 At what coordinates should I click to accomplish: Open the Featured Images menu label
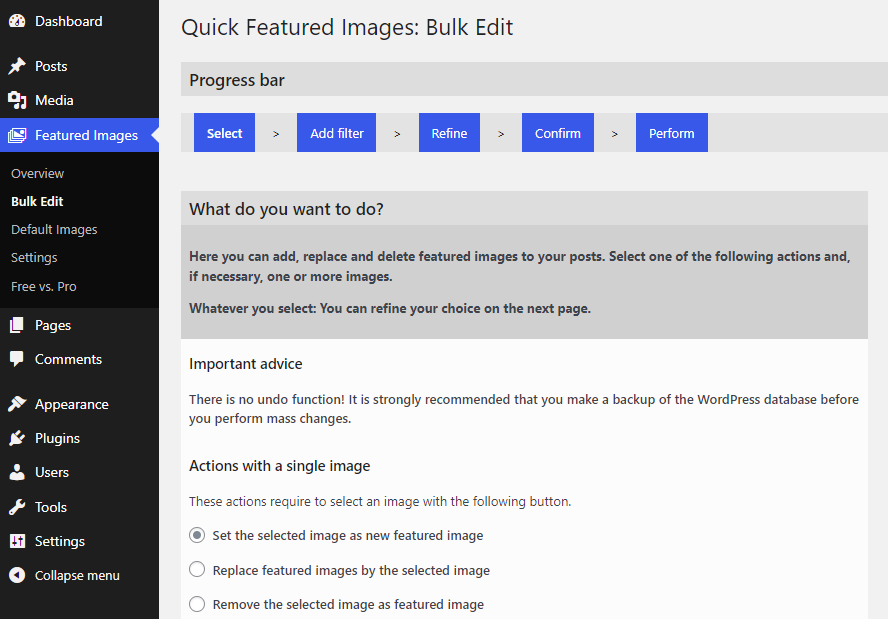point(86,135)
